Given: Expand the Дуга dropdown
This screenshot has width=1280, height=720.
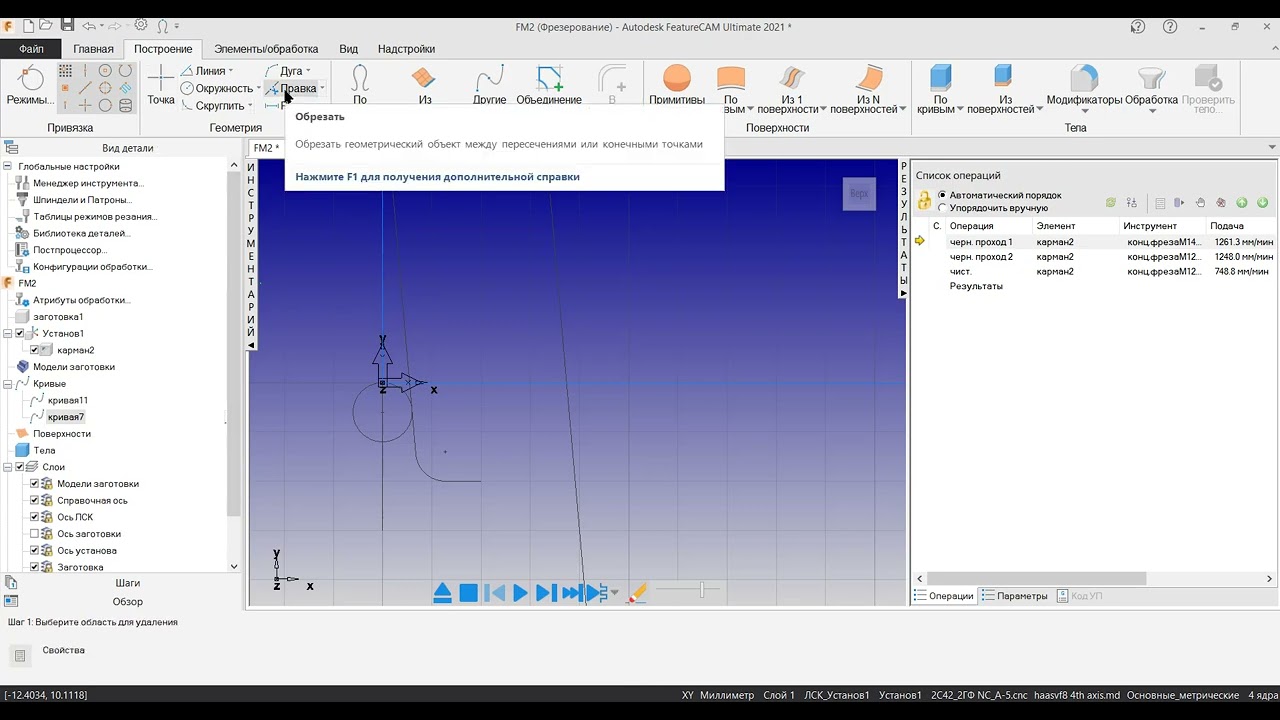Looking at the screenshot, I should pos(308,71).
